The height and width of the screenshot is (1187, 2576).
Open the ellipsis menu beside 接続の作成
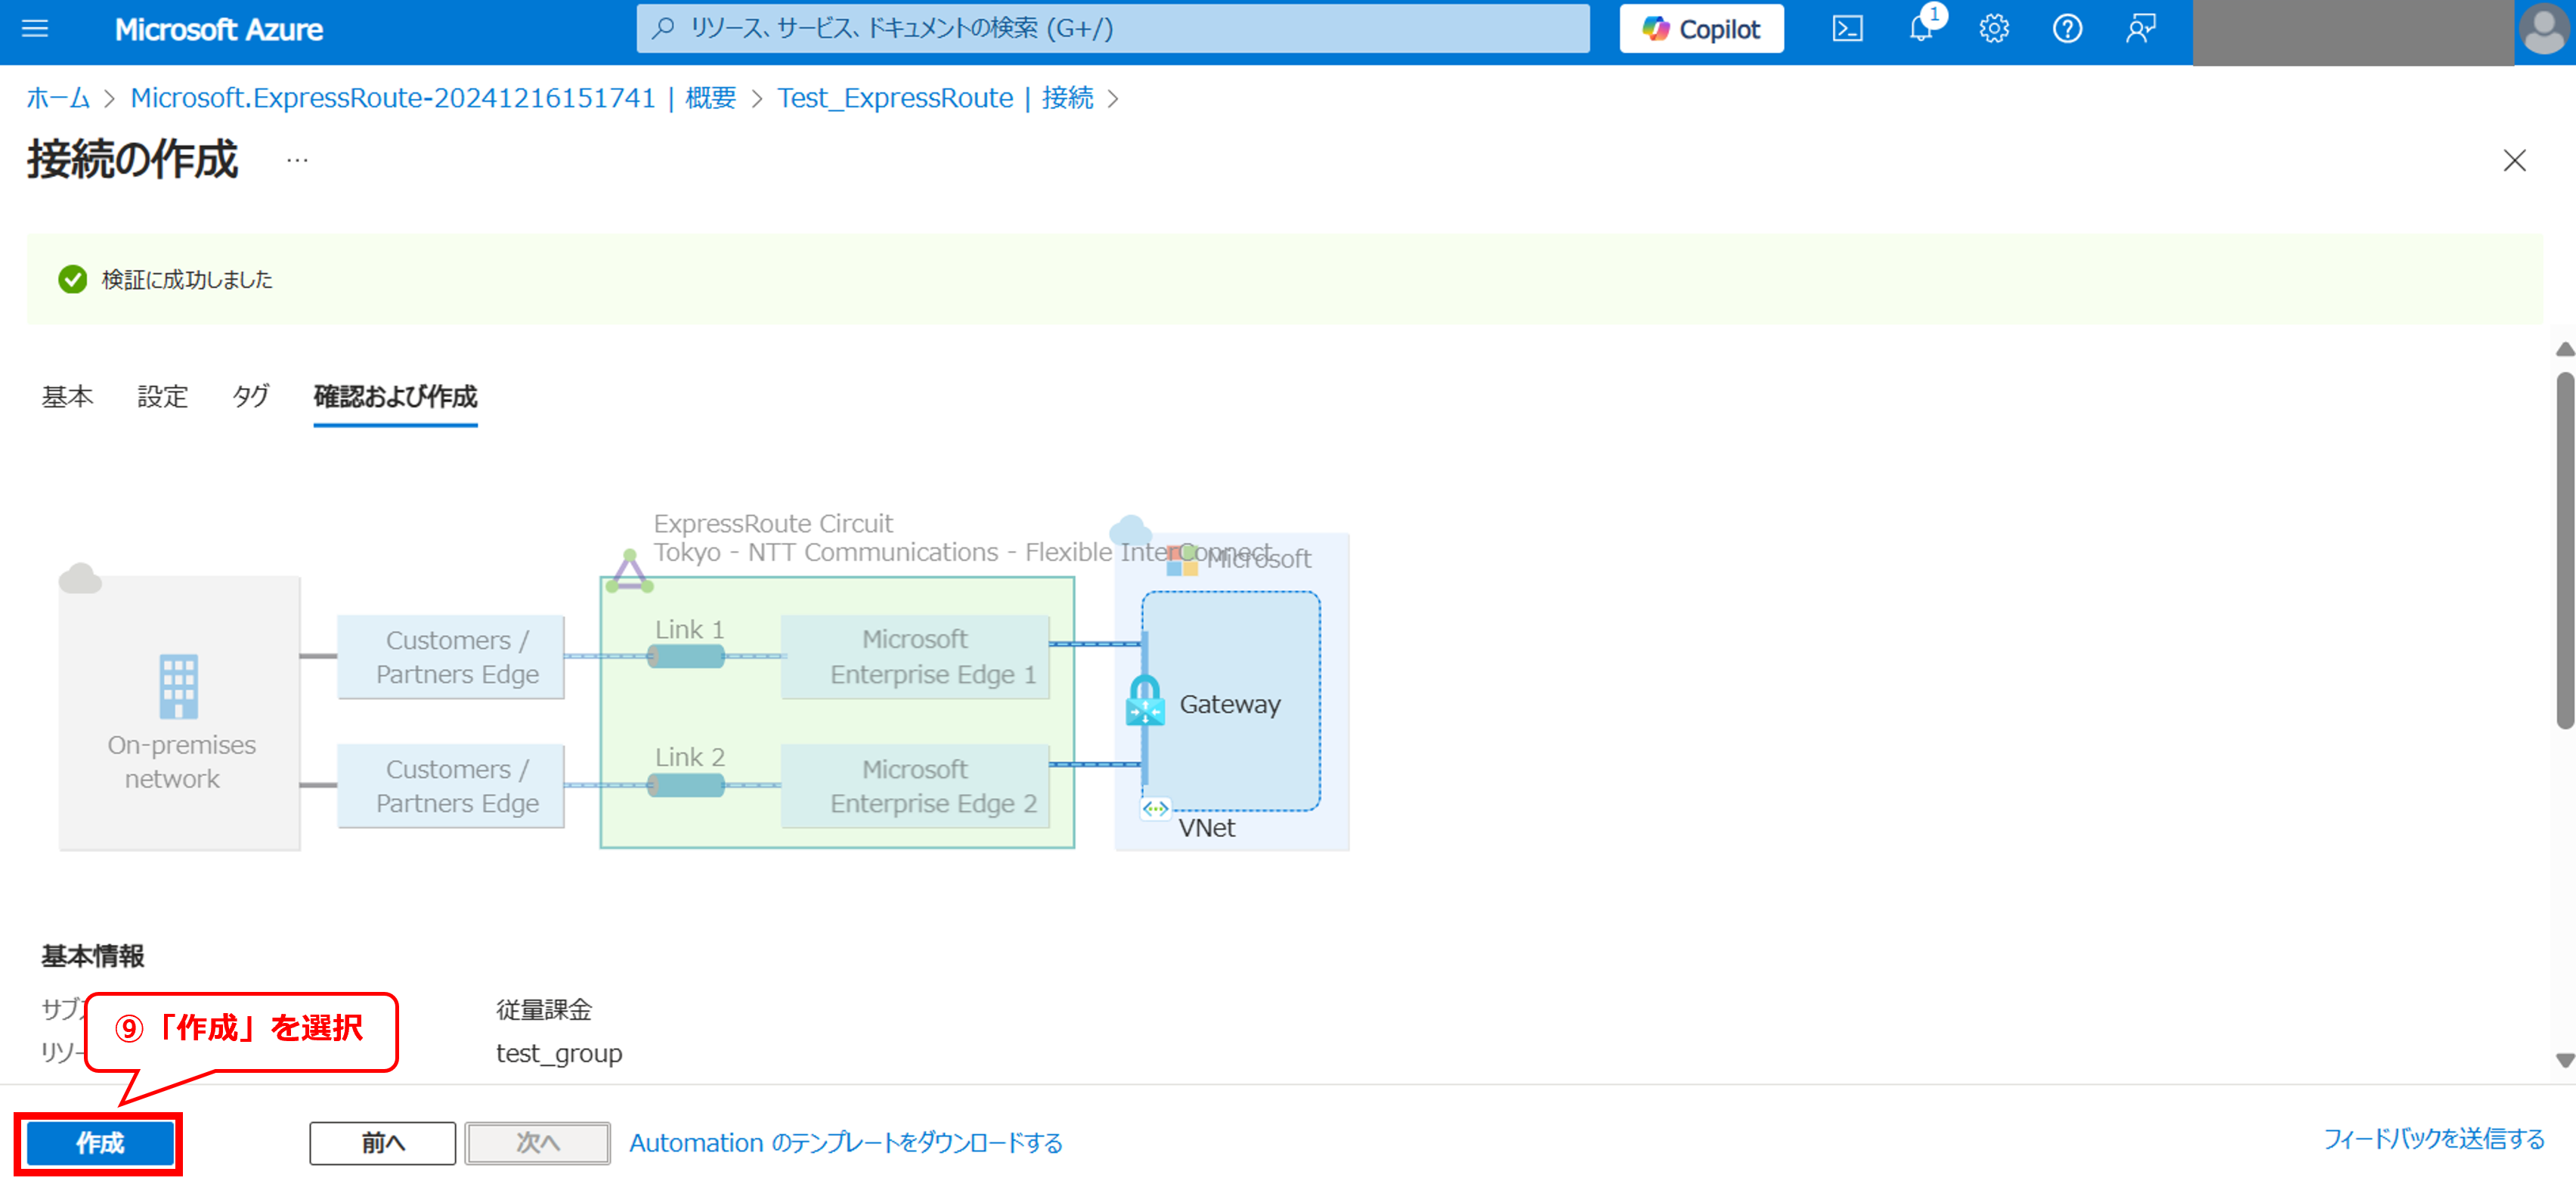pyautogui.click(x=297, y=160)
